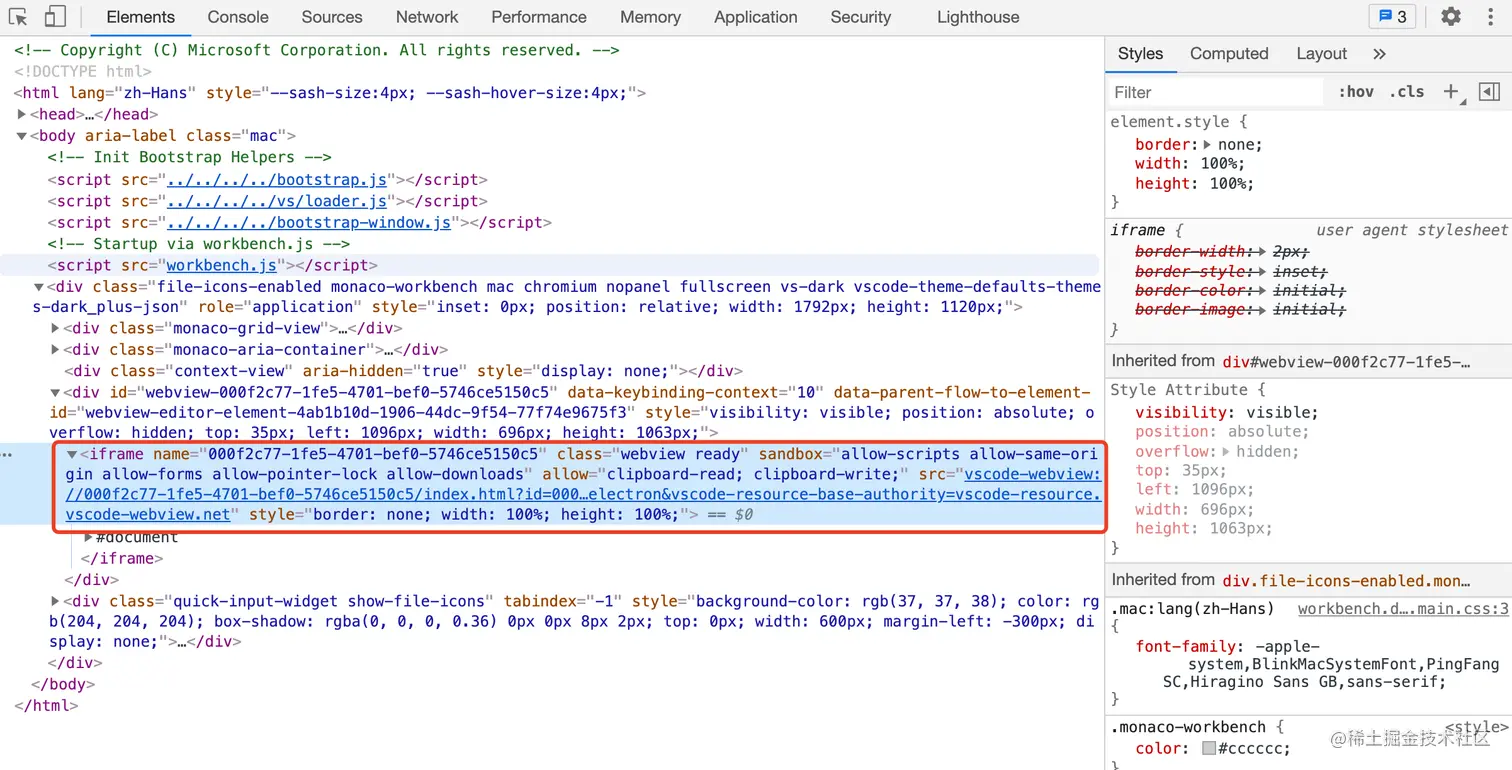
Task: Open the 3 messages issues badge
Action: click(1393, 17)
